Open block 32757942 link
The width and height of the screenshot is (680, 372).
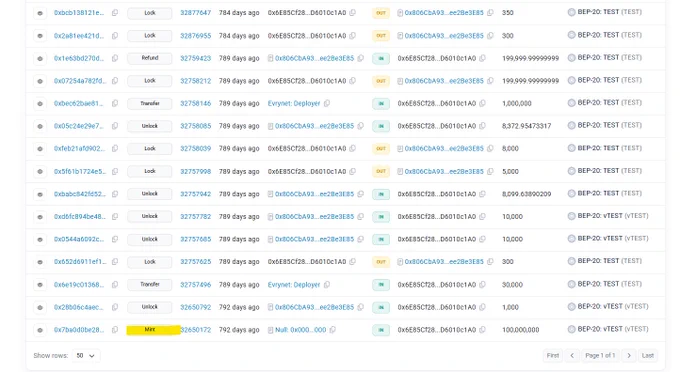point(196,194)
